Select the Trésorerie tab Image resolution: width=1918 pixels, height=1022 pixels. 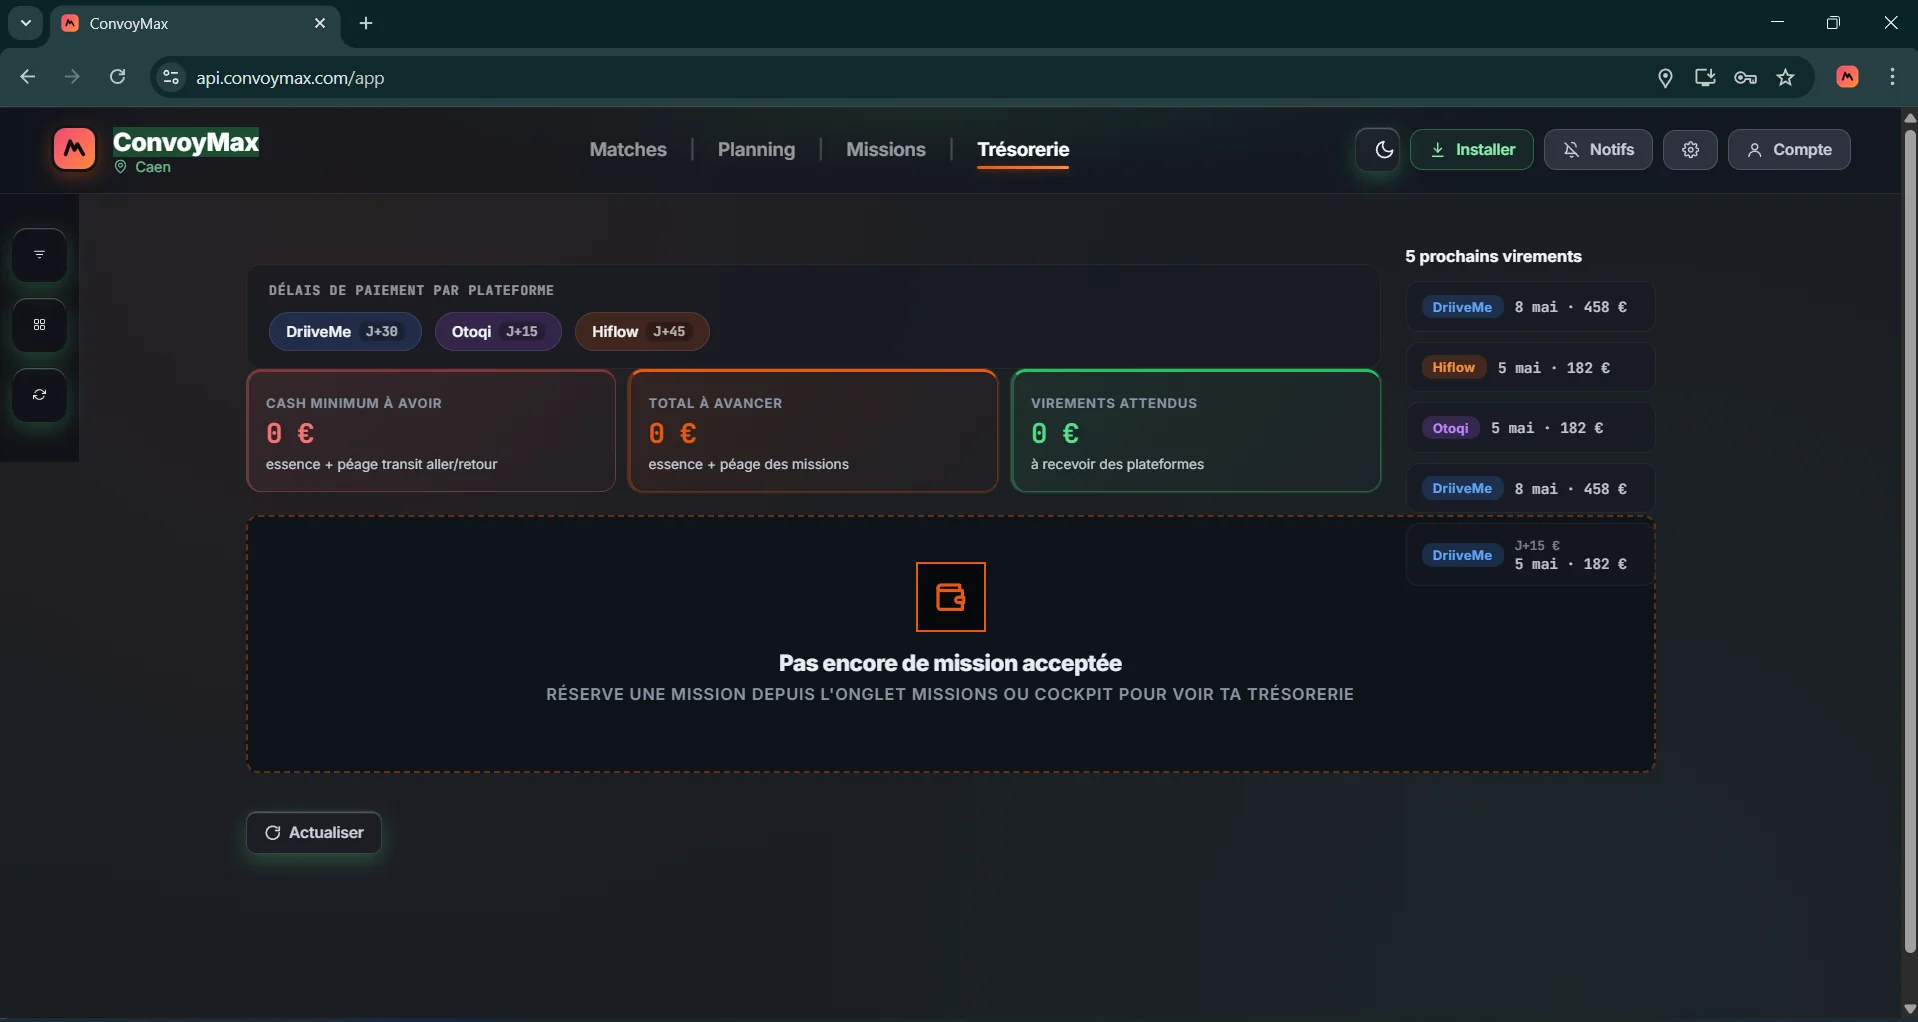(1023, 149)
